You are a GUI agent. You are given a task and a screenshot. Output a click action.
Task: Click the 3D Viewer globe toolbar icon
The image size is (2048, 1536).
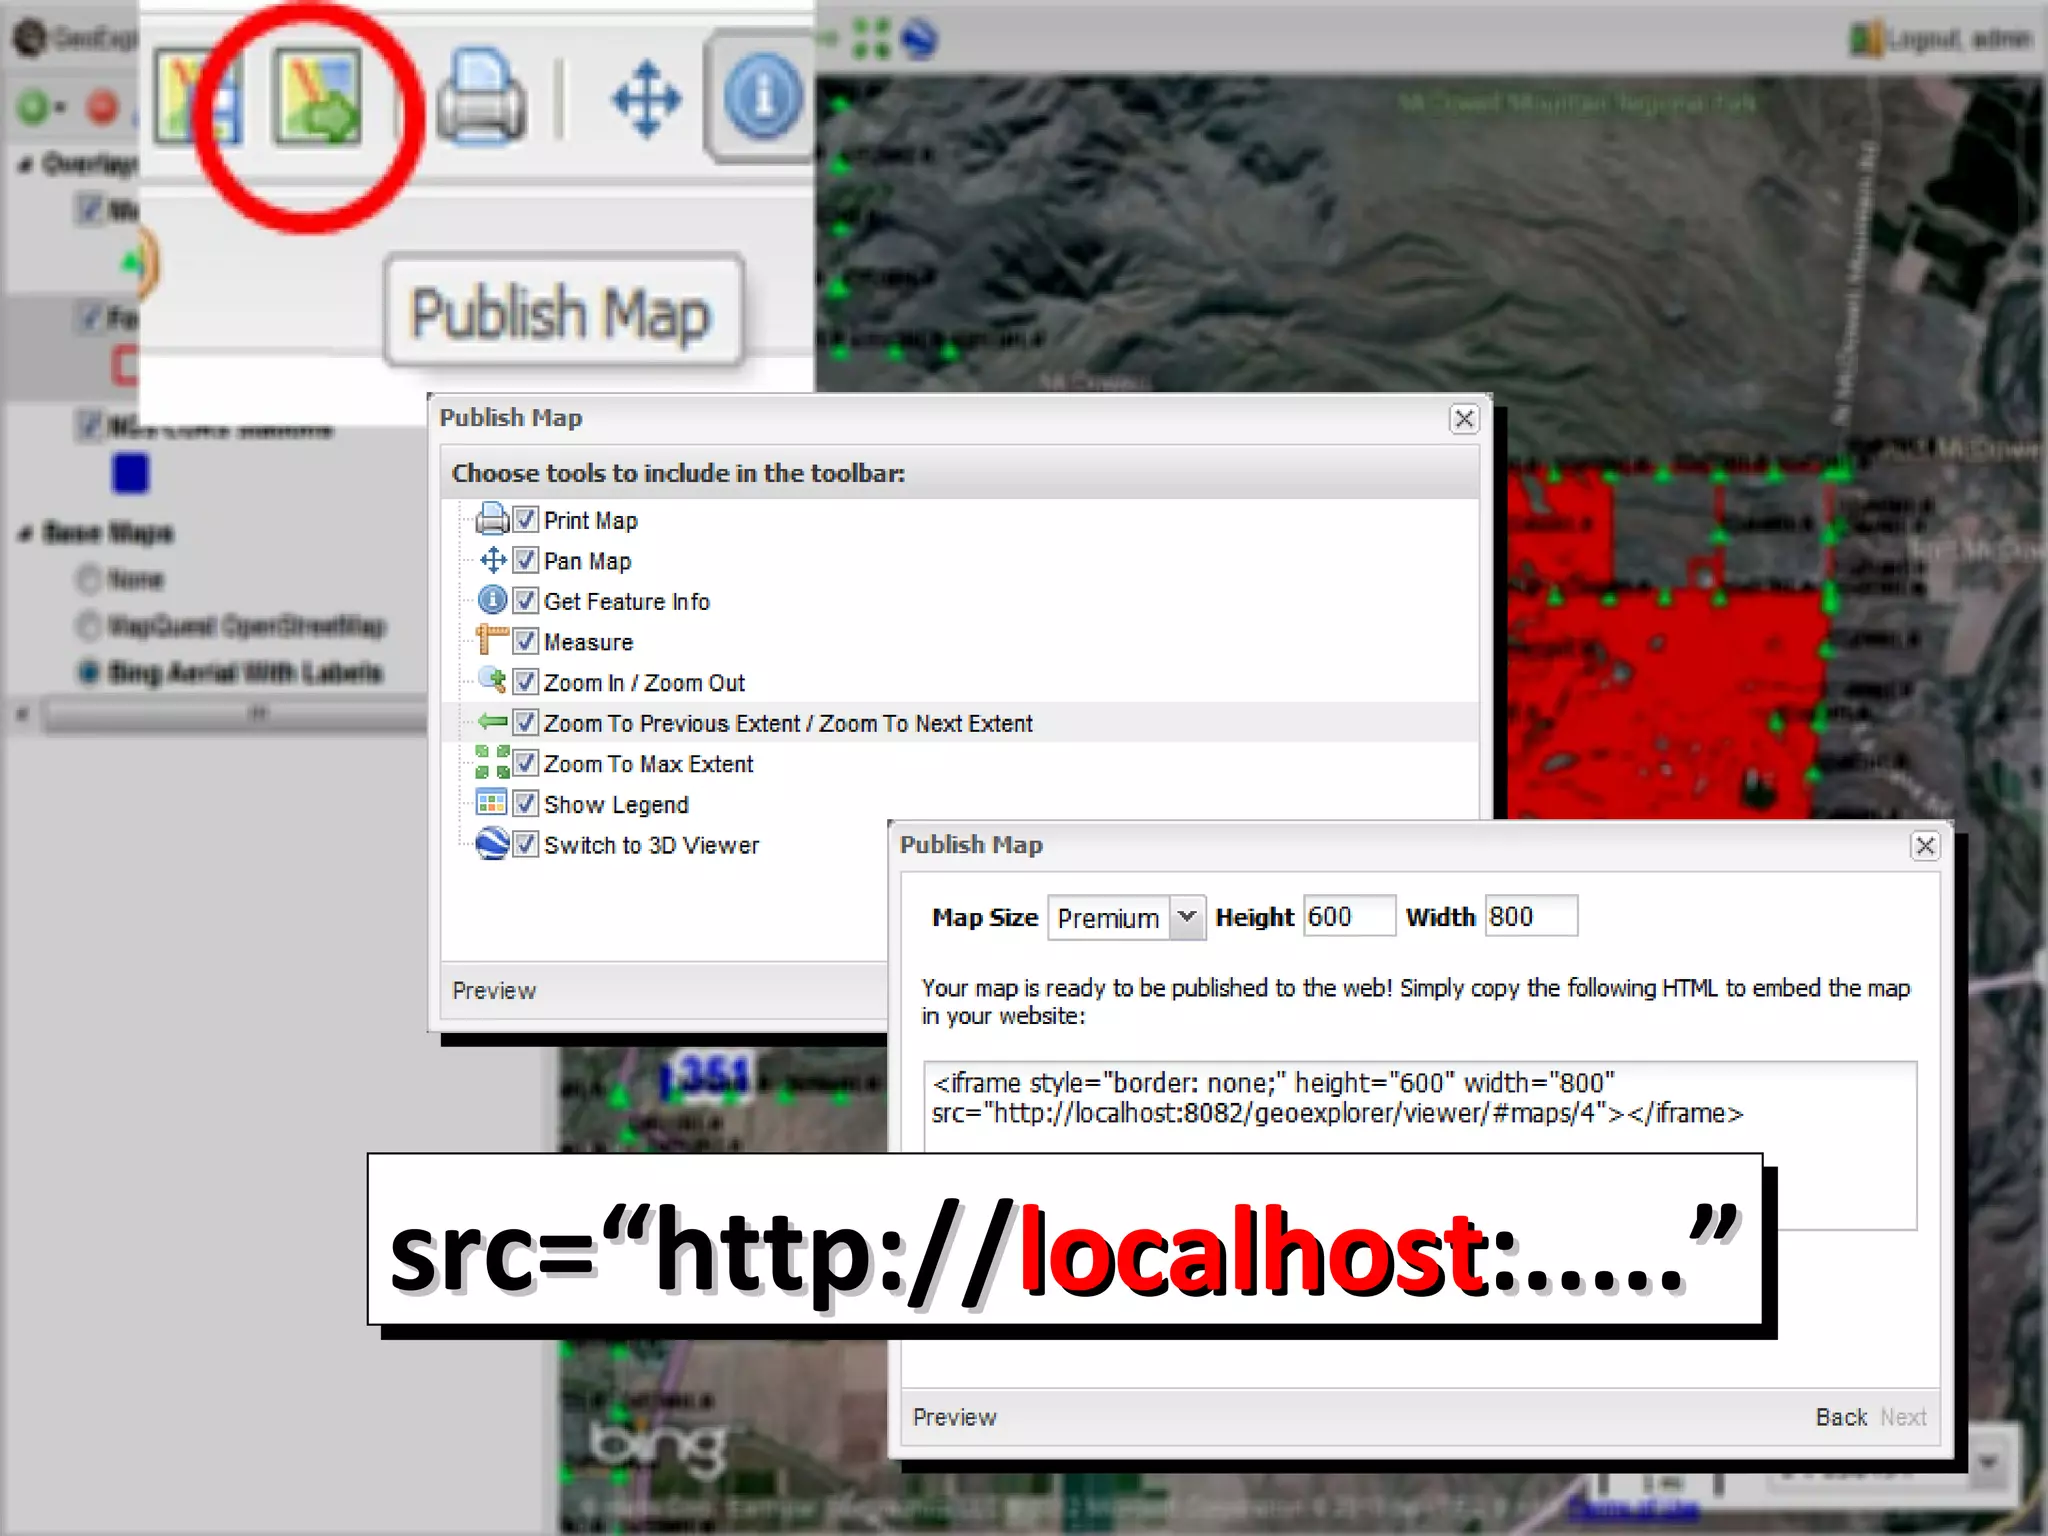click(919, 39)
